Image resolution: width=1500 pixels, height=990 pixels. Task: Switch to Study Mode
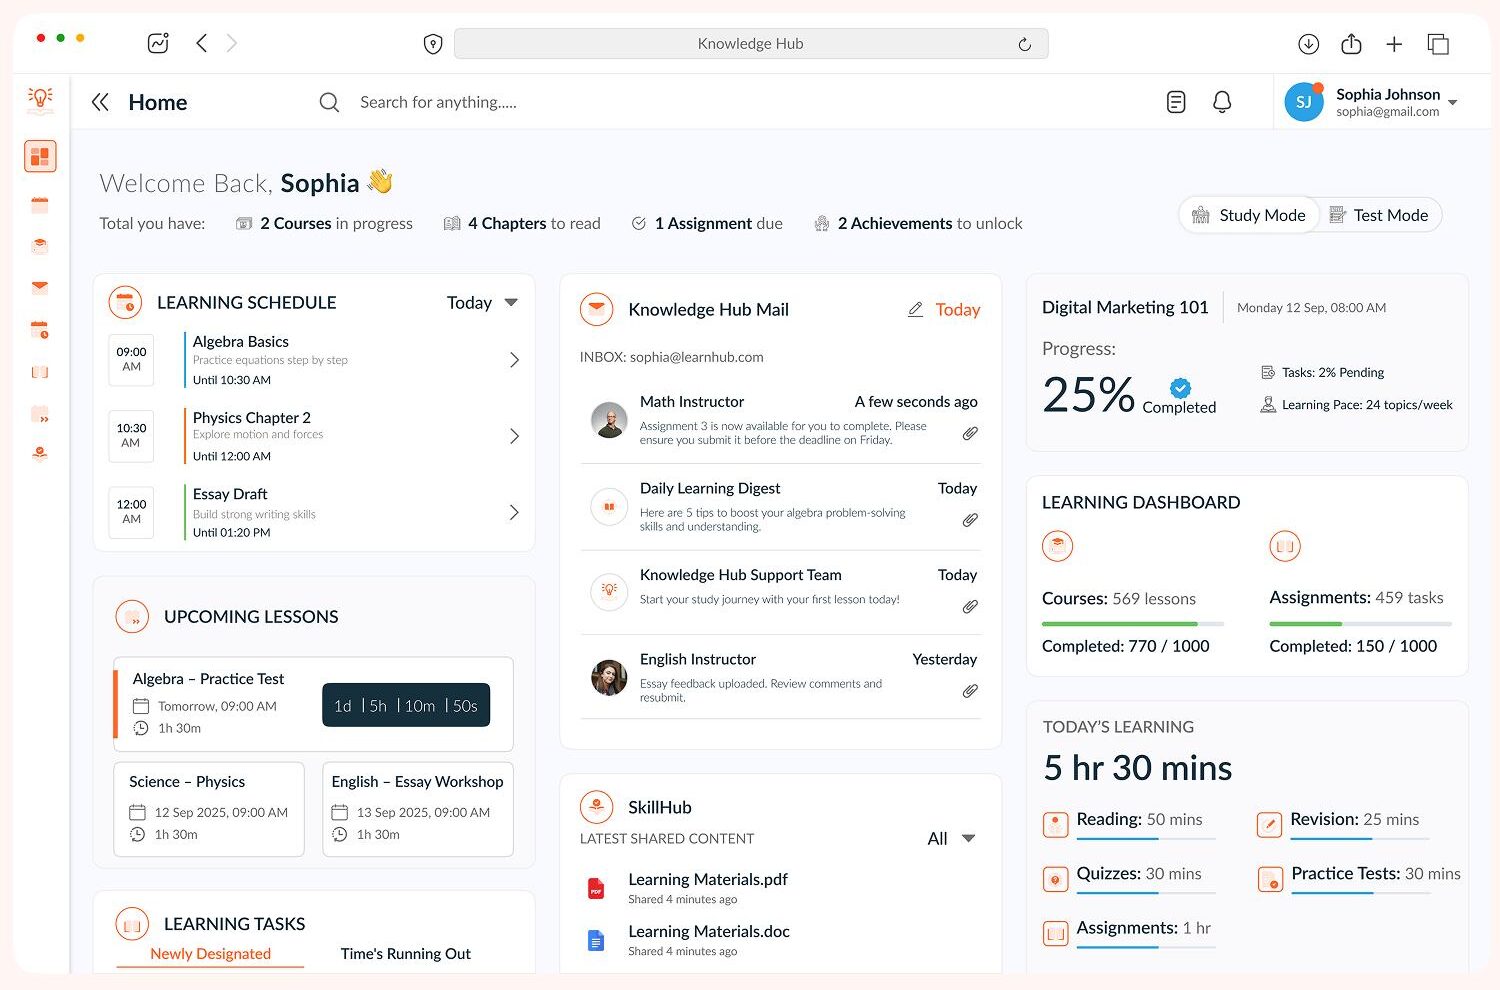tap(1249, 215)
